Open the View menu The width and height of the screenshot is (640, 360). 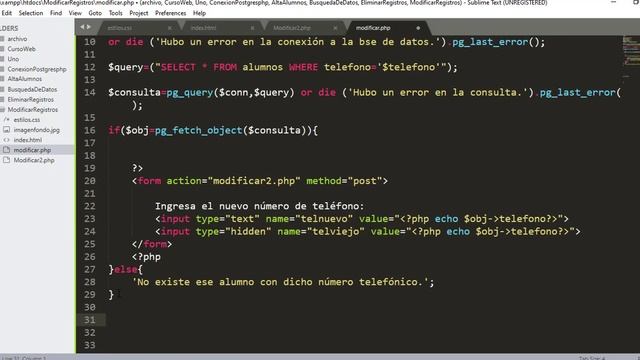(x=75, y=13)
